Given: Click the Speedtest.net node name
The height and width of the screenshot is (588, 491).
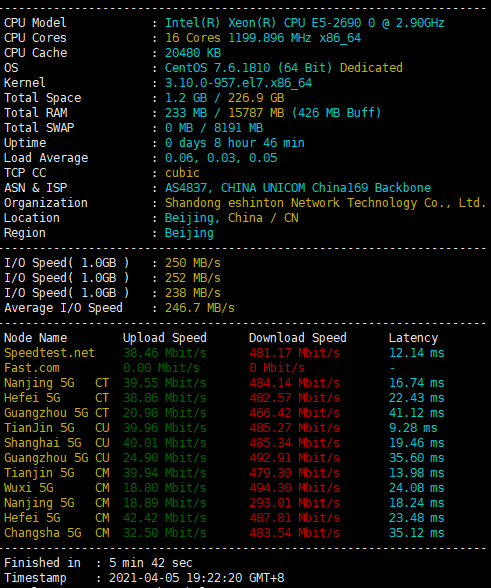Looking at the screenshot, I should pyautogui.click(x=50, y=353).
